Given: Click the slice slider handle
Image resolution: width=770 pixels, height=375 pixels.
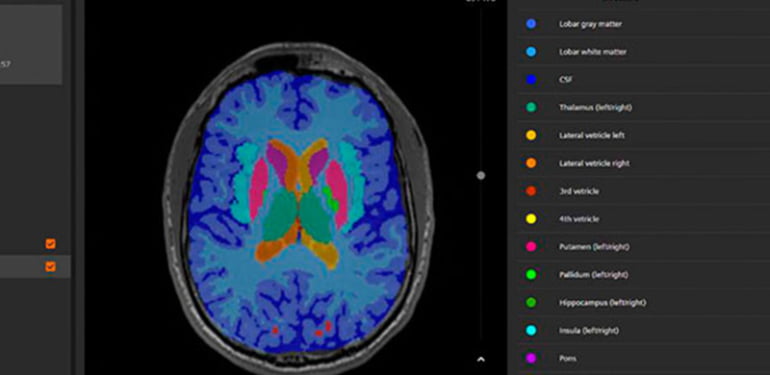Looking at the screenshot, I should point(481,175).
